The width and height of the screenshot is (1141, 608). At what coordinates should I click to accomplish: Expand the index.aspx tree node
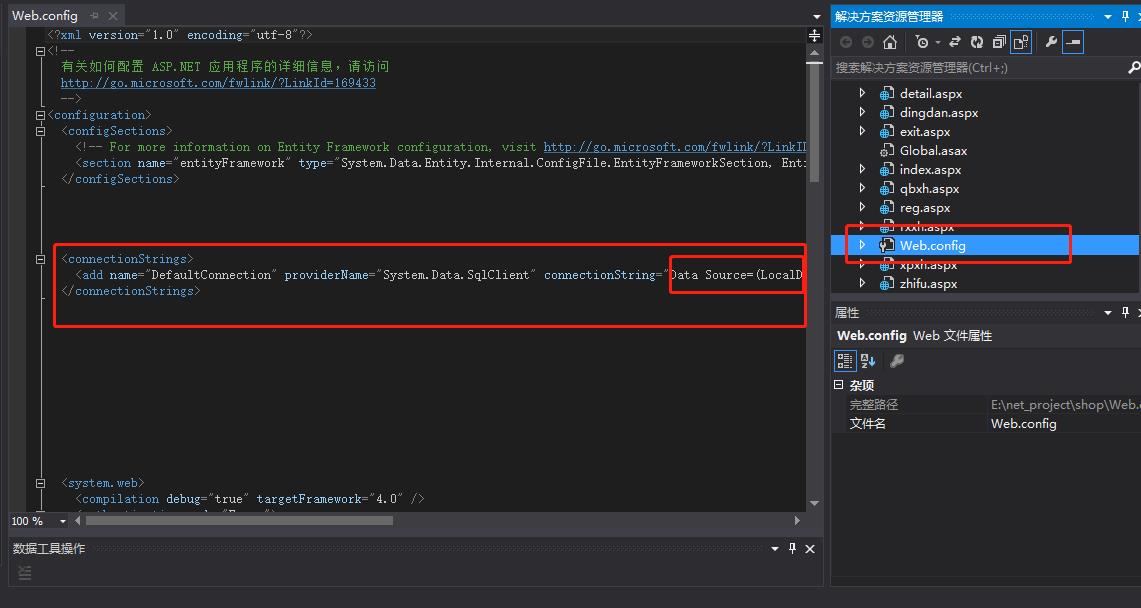(x=862, y=169)
